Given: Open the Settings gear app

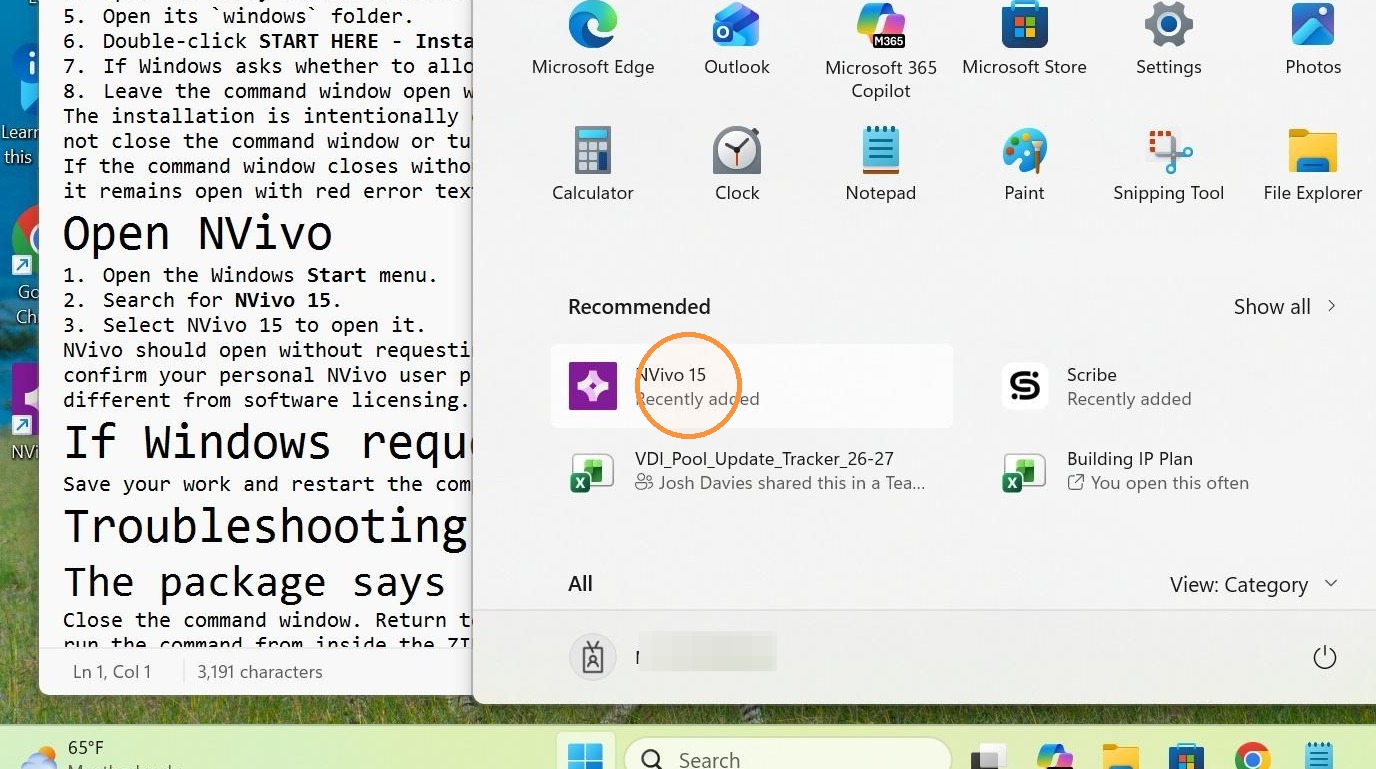Looking at the screenshot, I should pyautogui.click(x=1168, y=40).
